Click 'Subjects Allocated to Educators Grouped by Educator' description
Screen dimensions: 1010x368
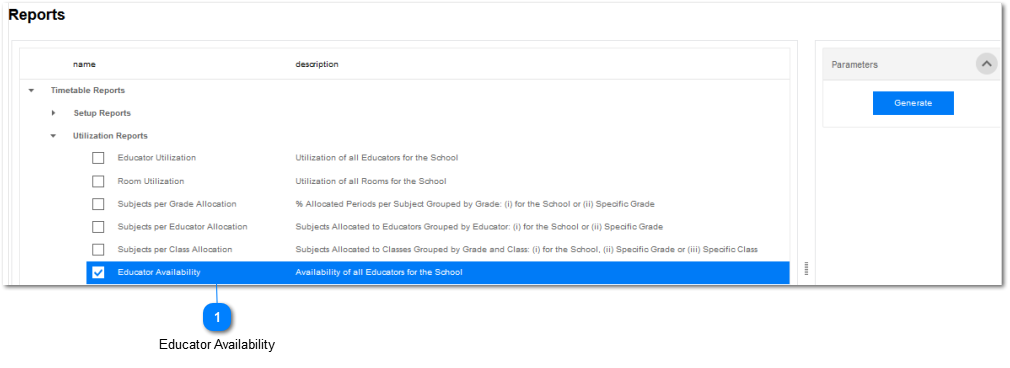pyautogui.click(x=479, y=227)
